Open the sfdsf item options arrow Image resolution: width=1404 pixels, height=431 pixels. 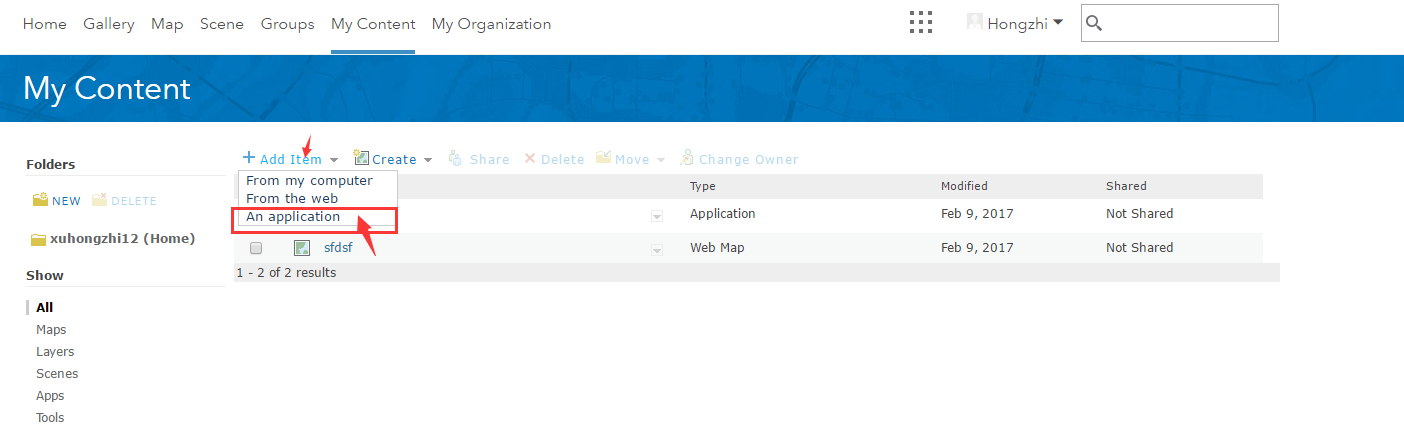pyautogui.click(x=657, y=249)
